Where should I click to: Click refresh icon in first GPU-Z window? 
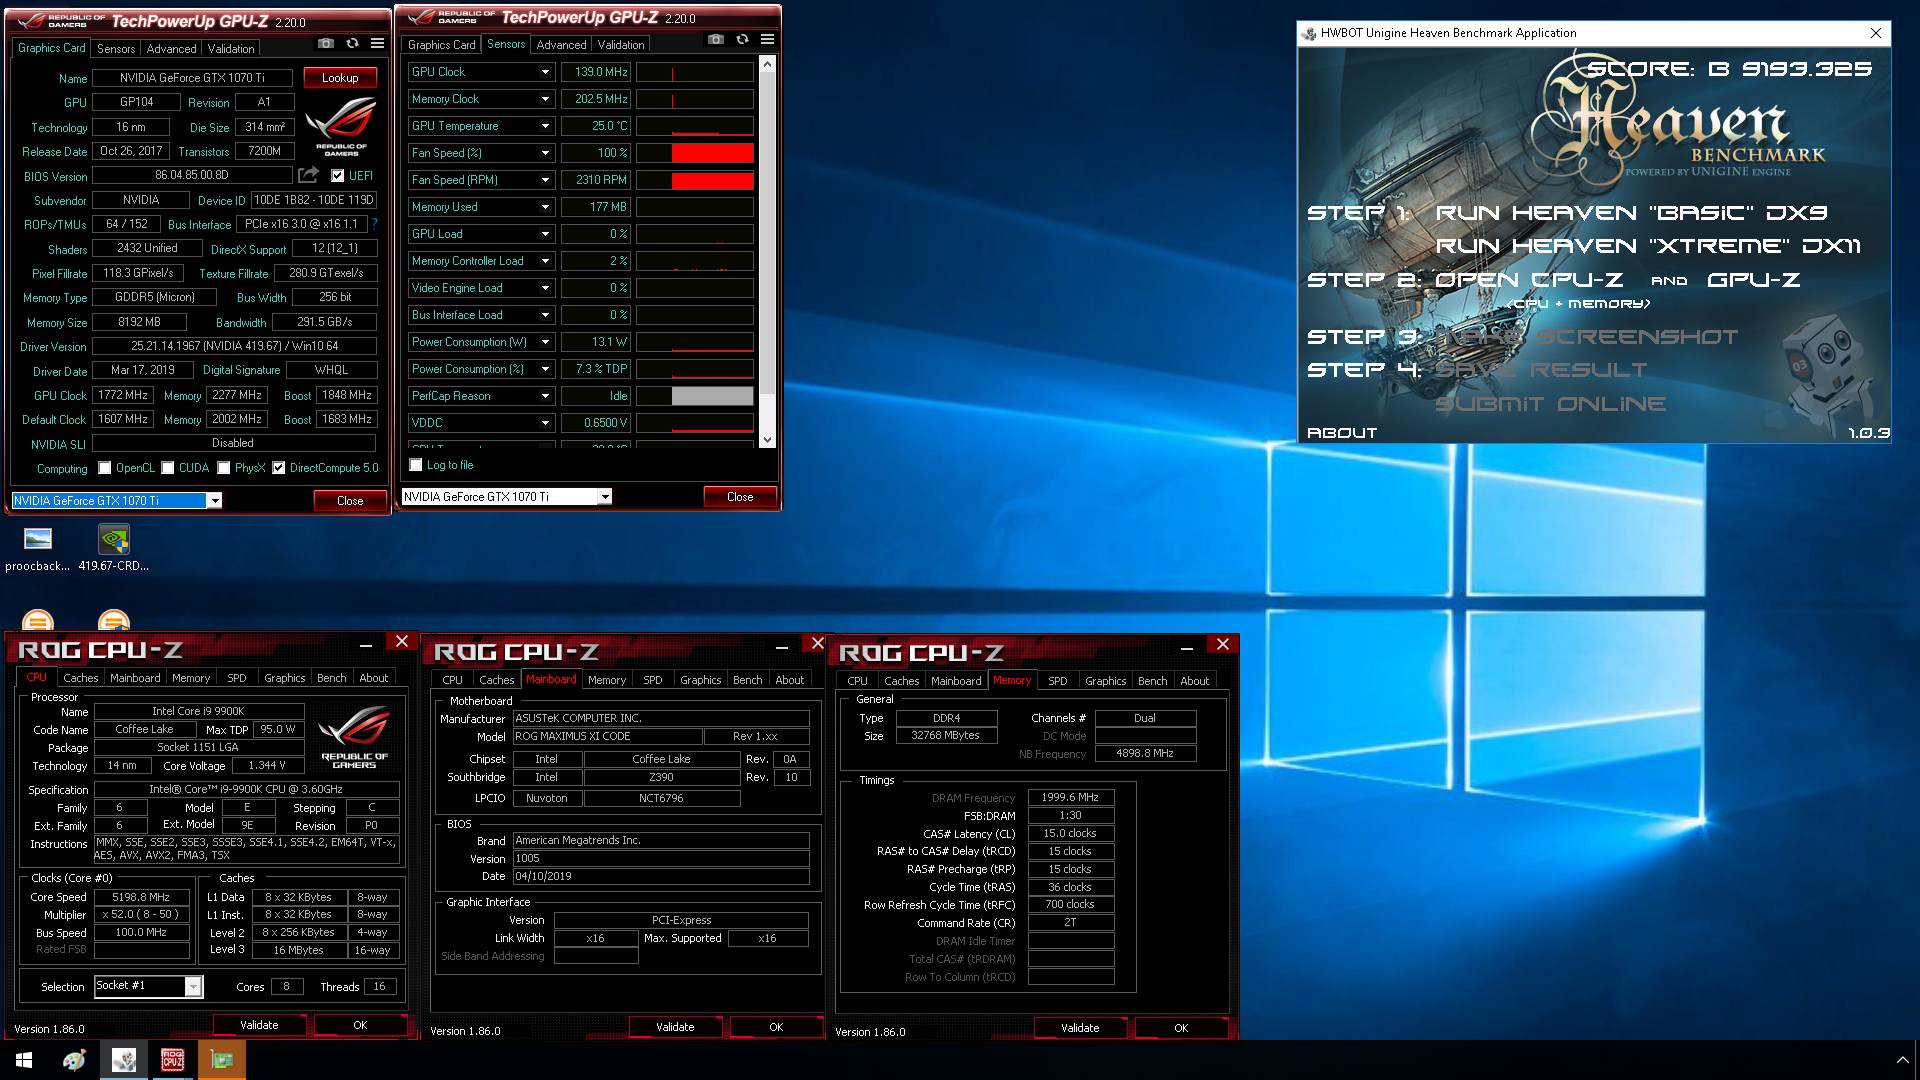click(x=352, y=43)
